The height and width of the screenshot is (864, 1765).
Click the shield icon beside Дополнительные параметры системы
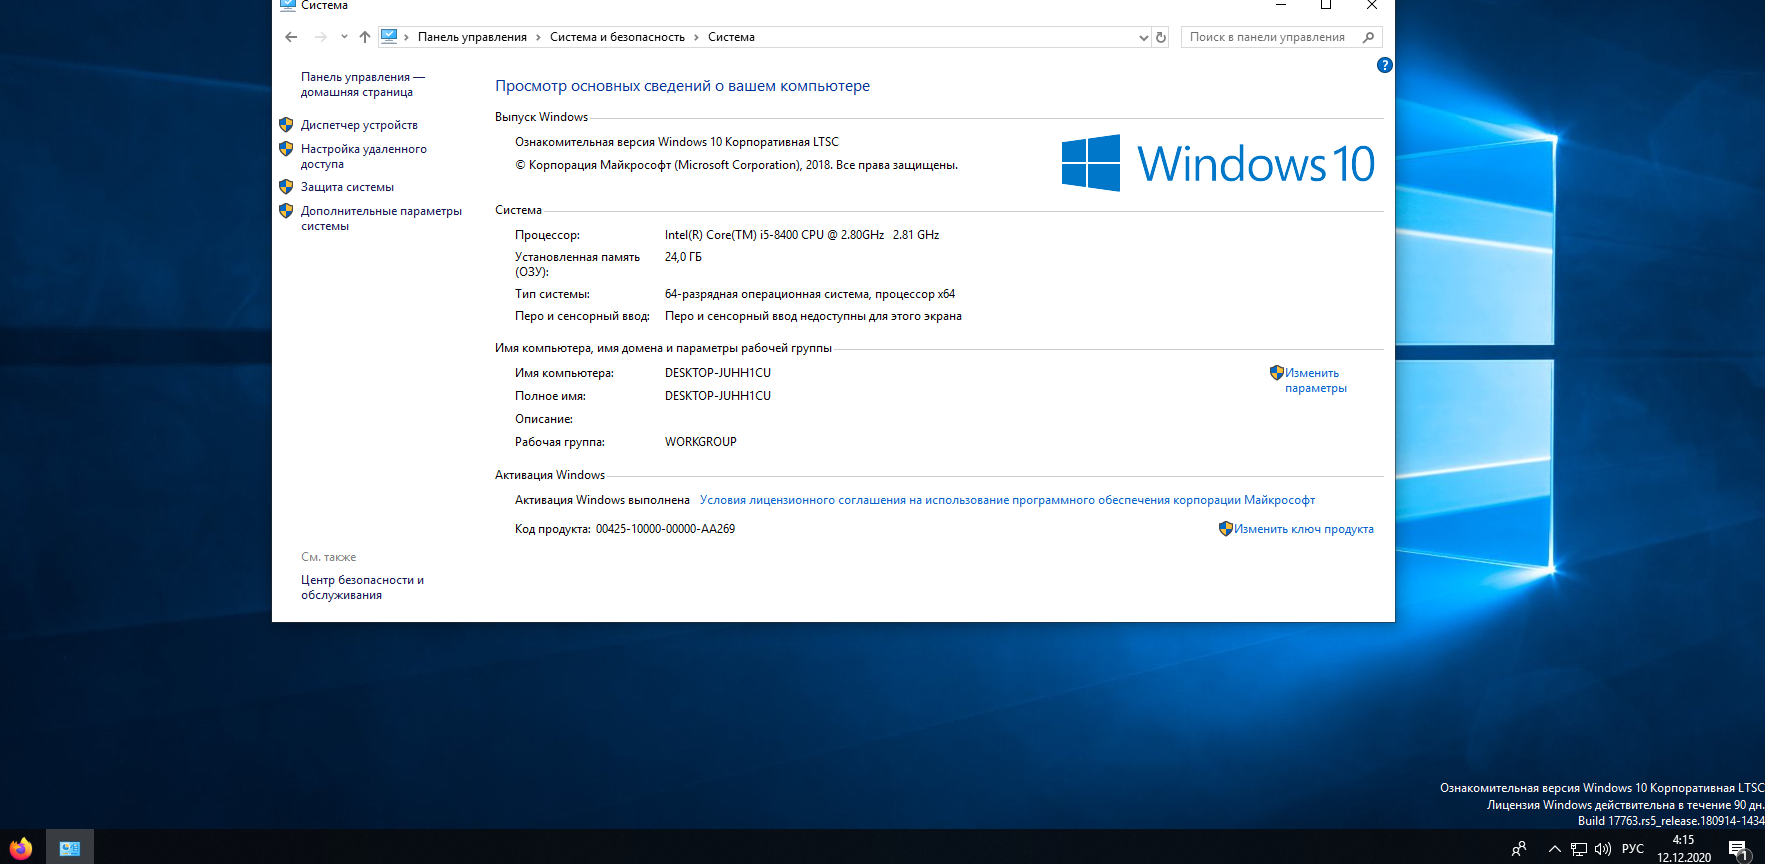tap(286, 211)
